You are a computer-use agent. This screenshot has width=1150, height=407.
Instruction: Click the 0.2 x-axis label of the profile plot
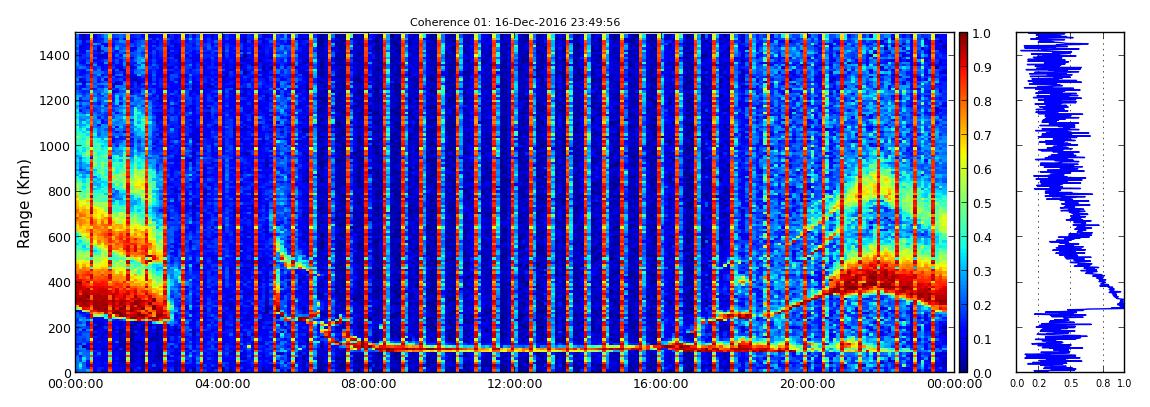point(1039,384)
